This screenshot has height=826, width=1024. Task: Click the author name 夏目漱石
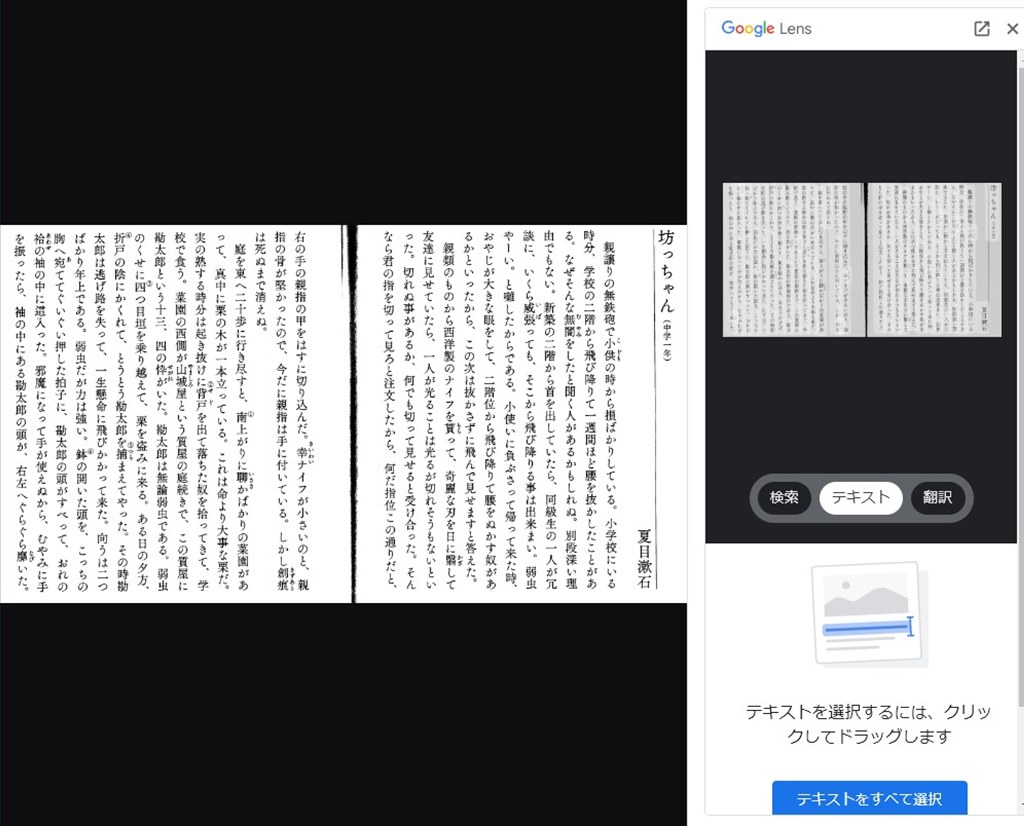(645, 559)
